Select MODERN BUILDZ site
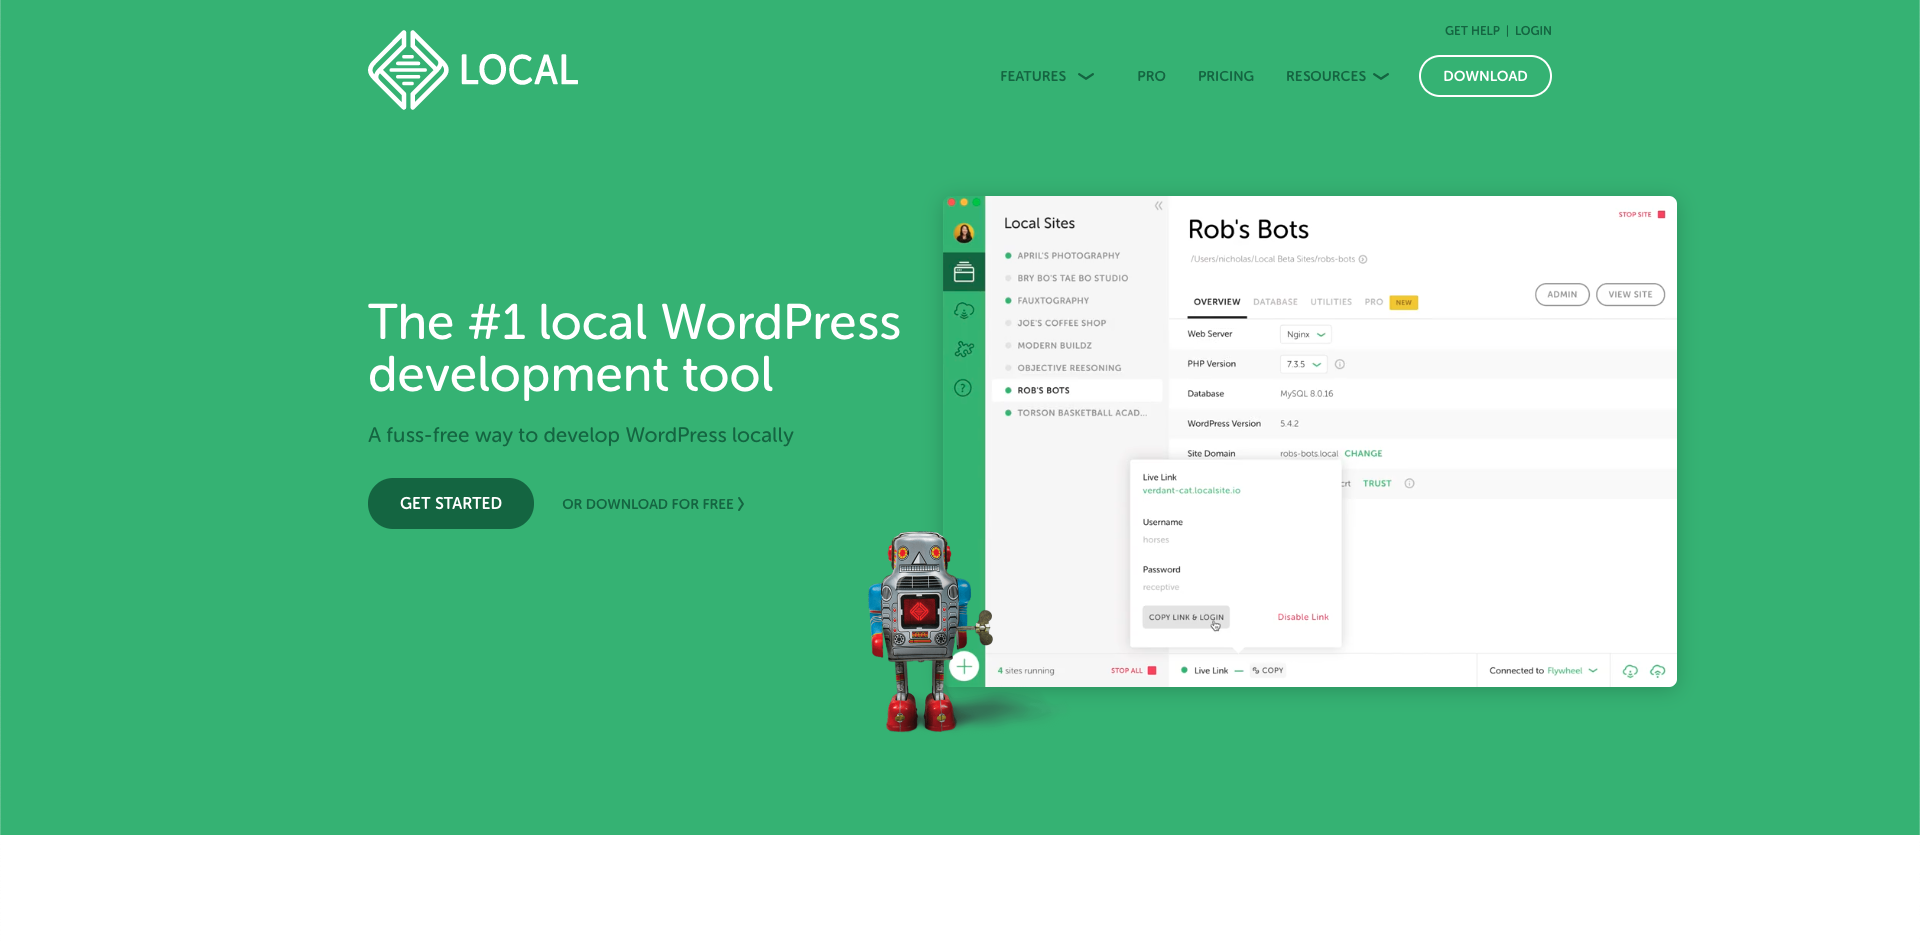 pyautogui.click(x=1054, y=346)
